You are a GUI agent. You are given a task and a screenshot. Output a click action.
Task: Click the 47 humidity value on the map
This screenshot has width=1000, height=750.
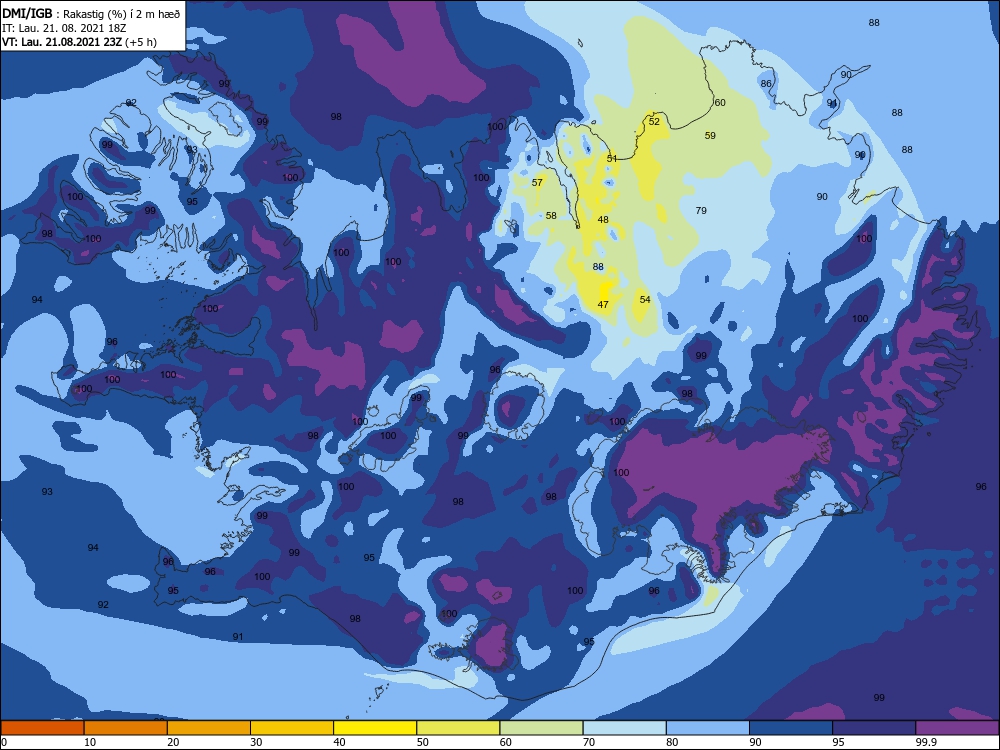click(603, 305)
